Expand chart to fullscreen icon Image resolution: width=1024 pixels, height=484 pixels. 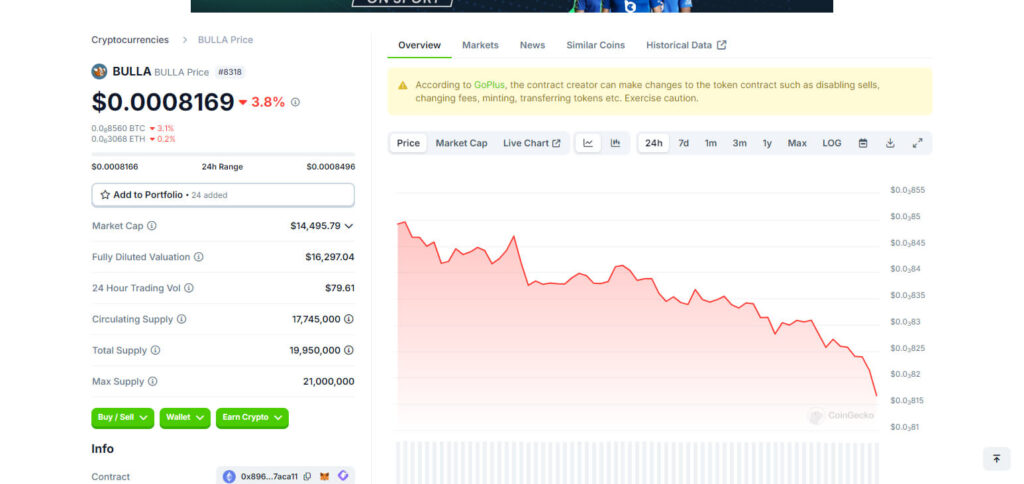pyautogui.click(x=918, y=143)
